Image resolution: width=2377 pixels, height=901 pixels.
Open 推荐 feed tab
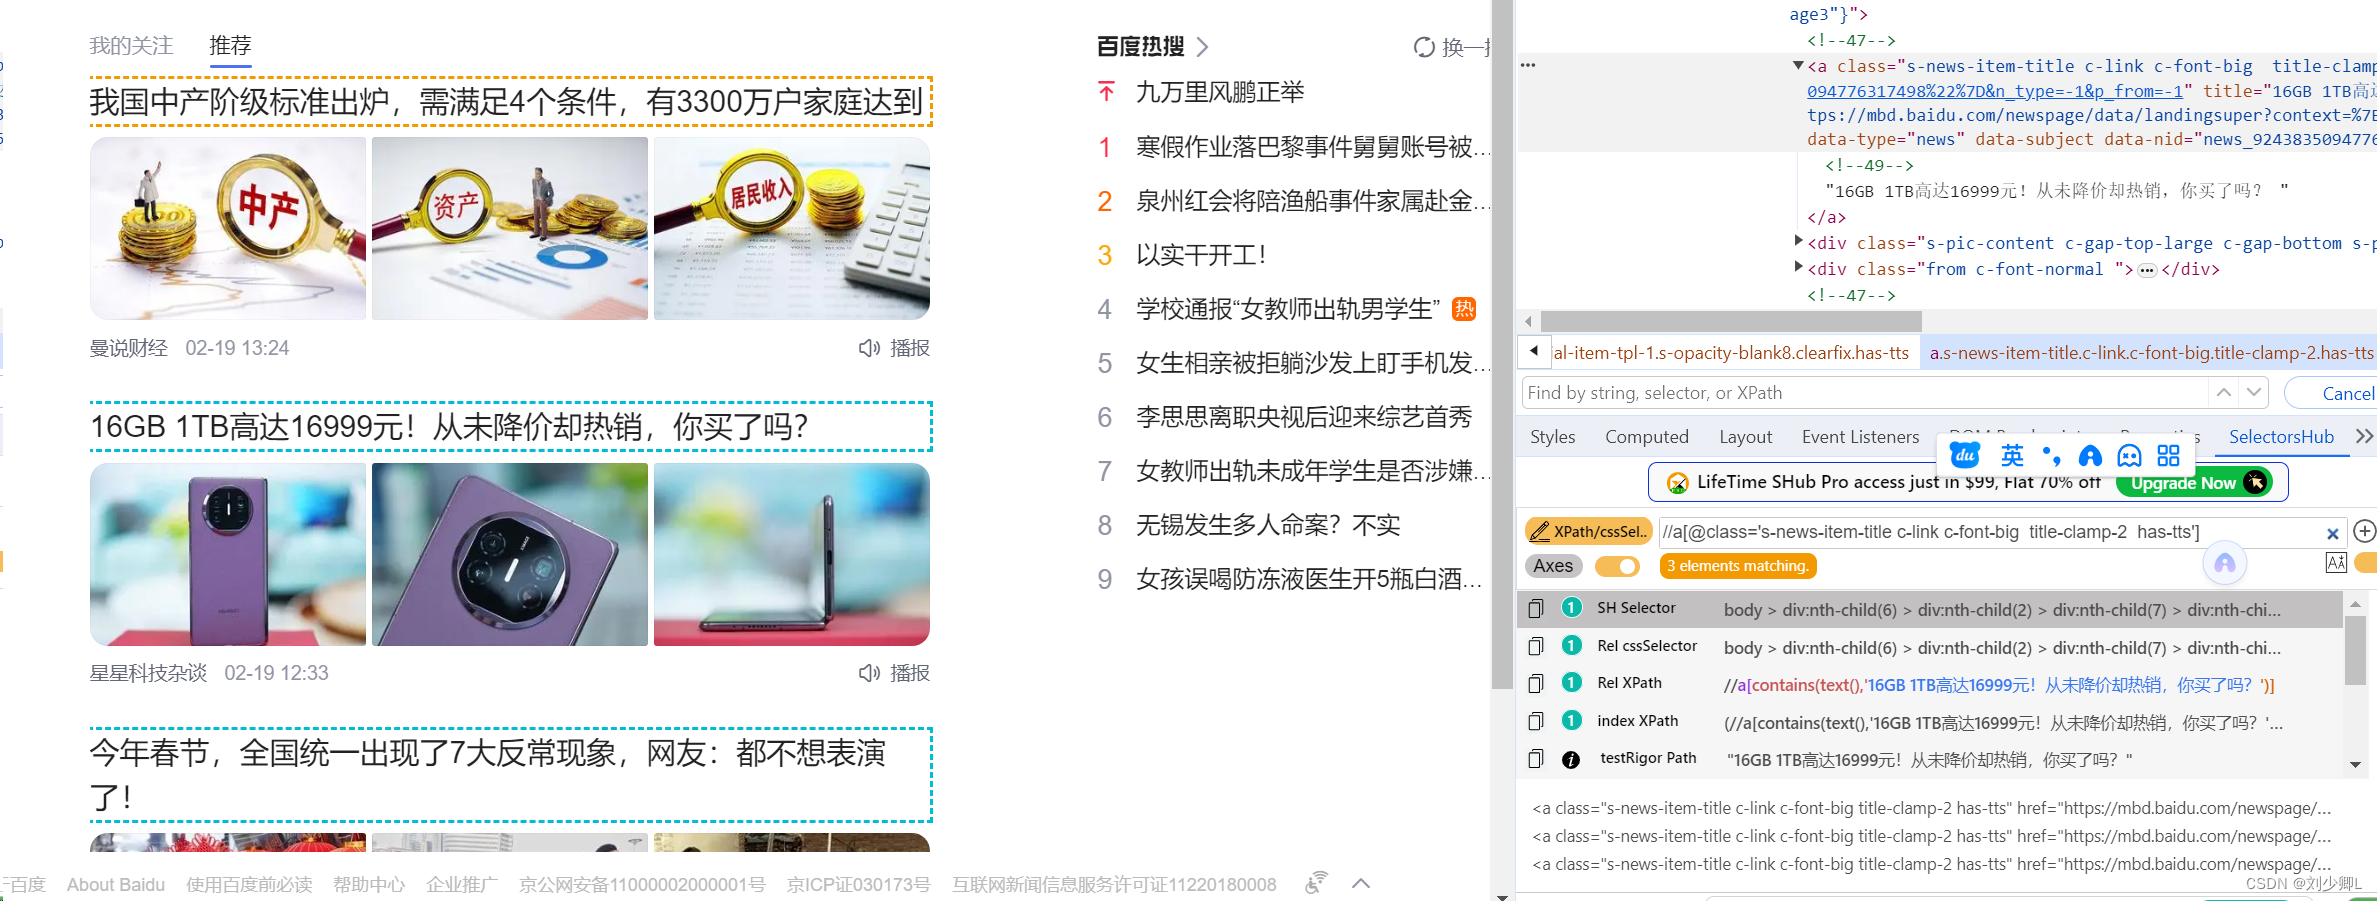(230, 45)
